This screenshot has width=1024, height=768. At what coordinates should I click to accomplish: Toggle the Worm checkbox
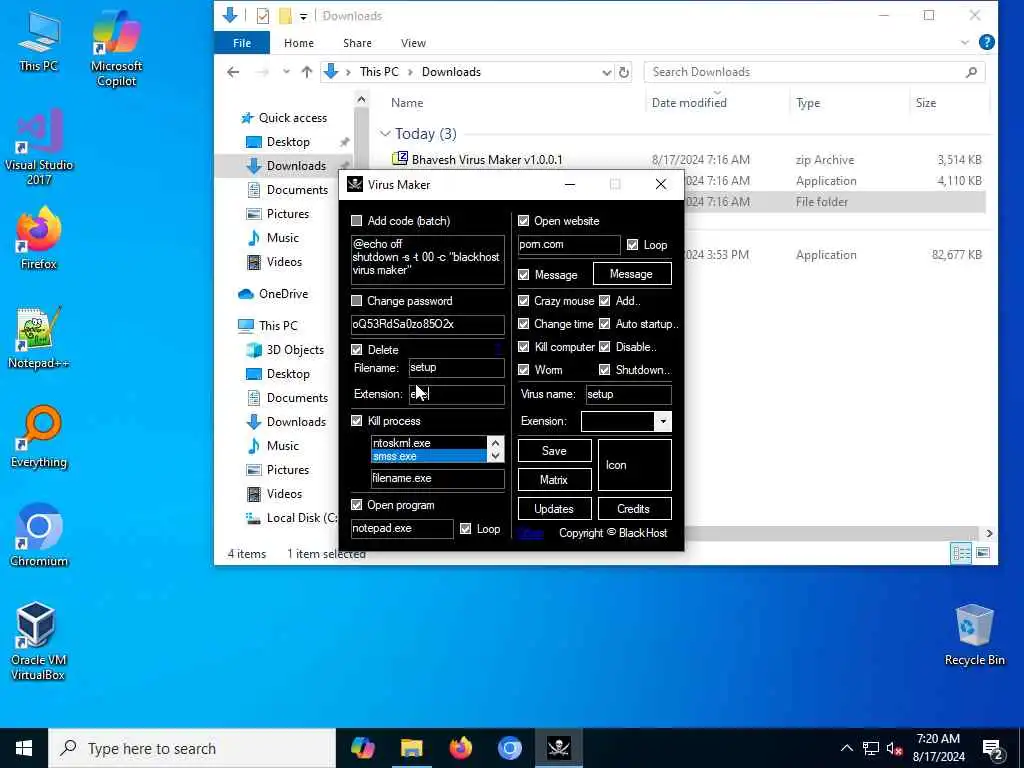524,370
